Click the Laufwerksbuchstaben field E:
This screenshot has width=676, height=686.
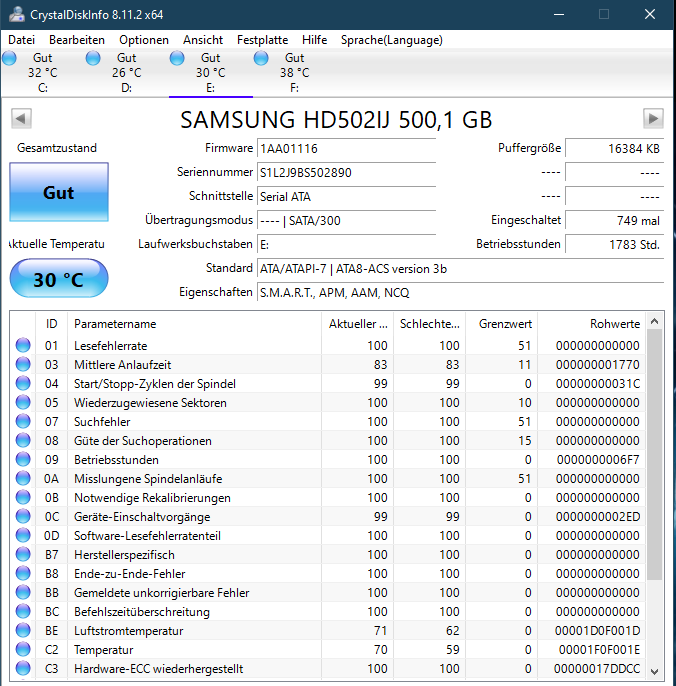[347, 245]
